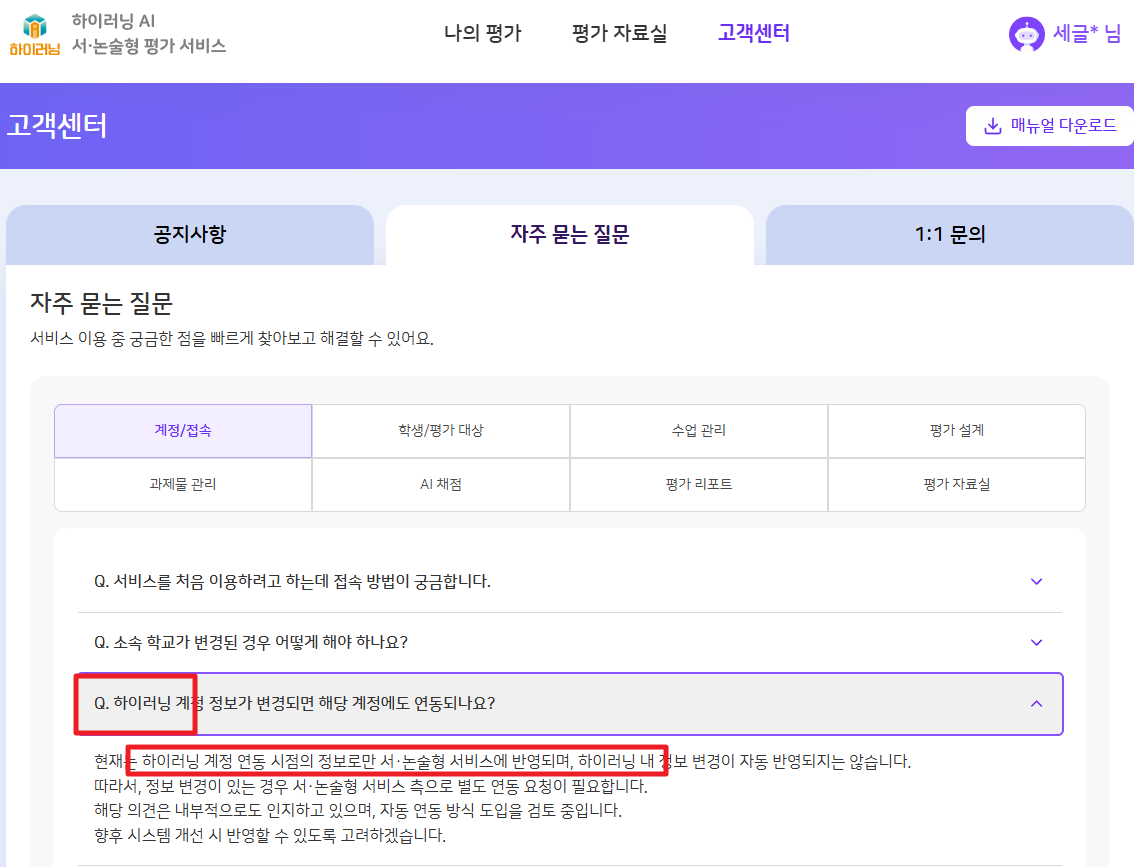Viewport: 1134px width, 867px height.
Task: Switch to the 1:1 문의 tab
Action: (950, 234)
